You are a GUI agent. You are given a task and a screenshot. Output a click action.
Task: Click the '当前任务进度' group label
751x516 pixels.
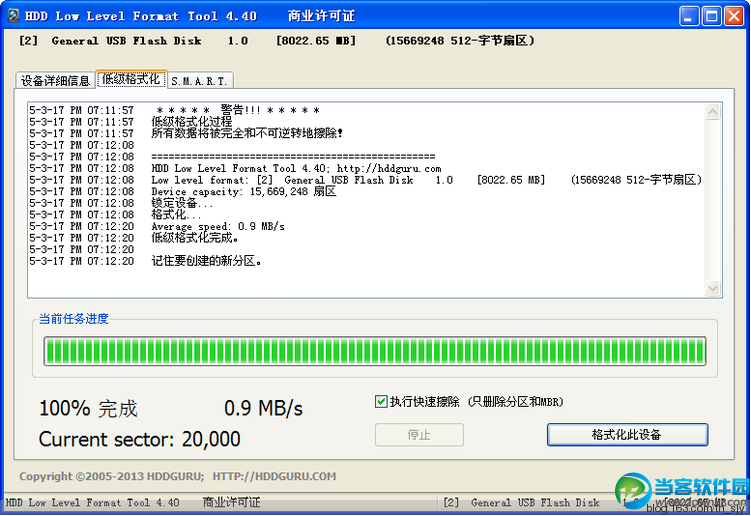click(x=74, y=319)
